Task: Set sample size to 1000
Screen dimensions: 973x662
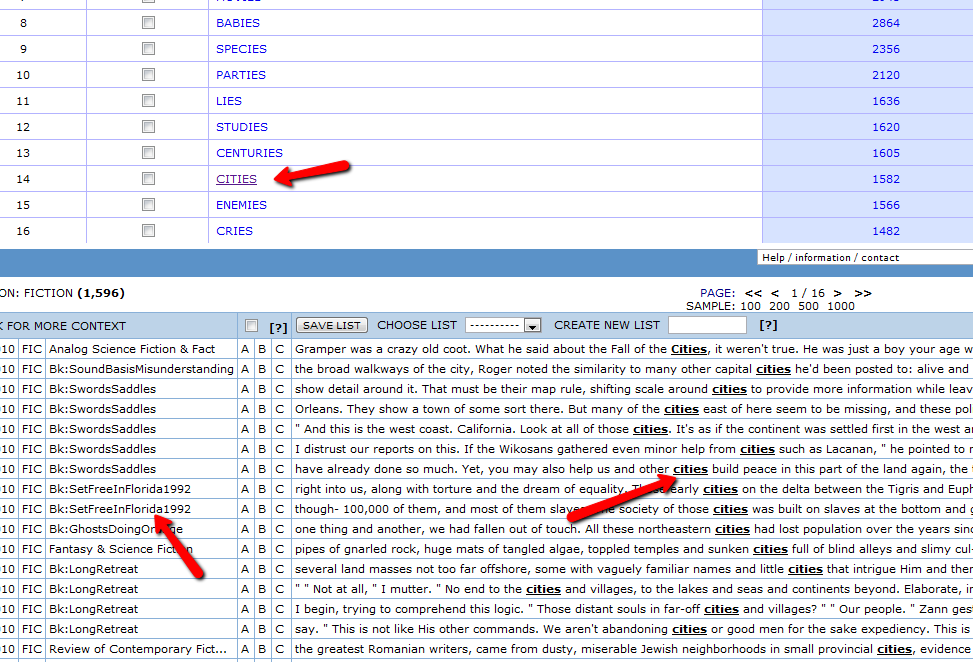Action: [x=841, y=306]
